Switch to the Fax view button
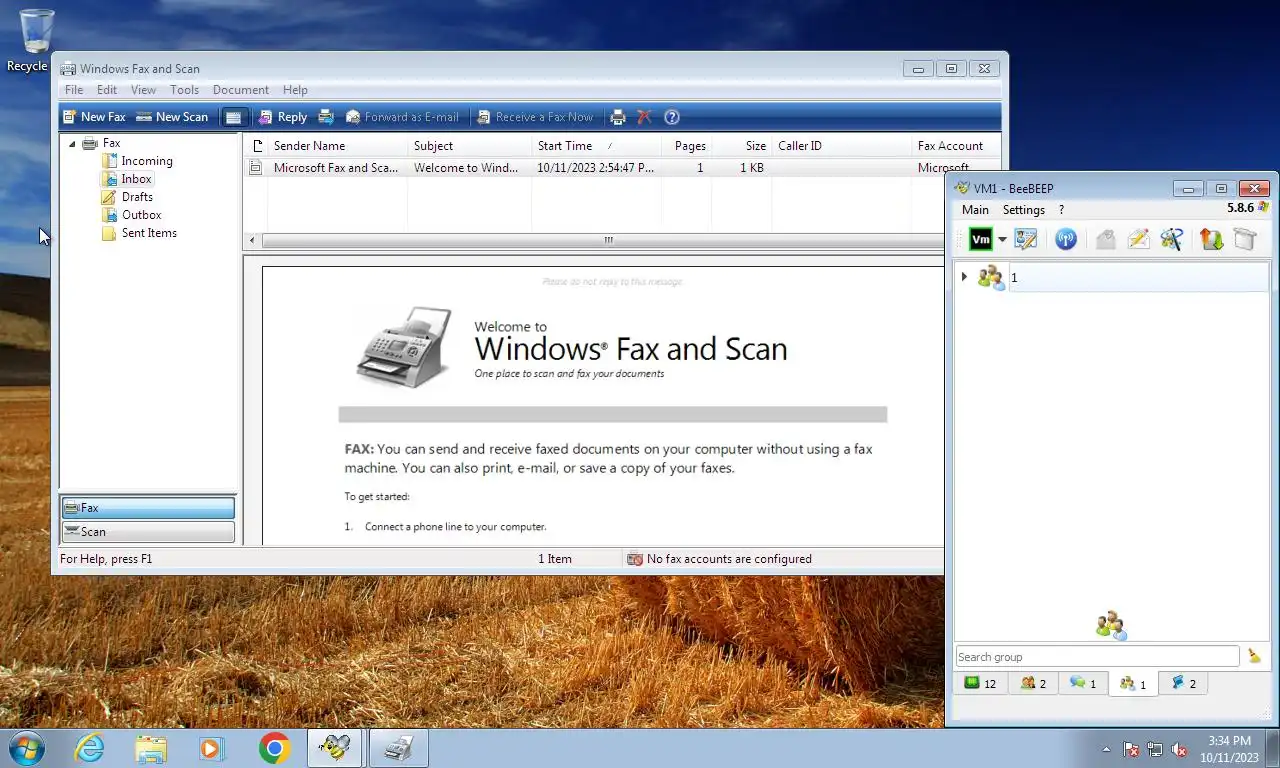Viewport: 1280px width, 768px height. tap(148, 508)
